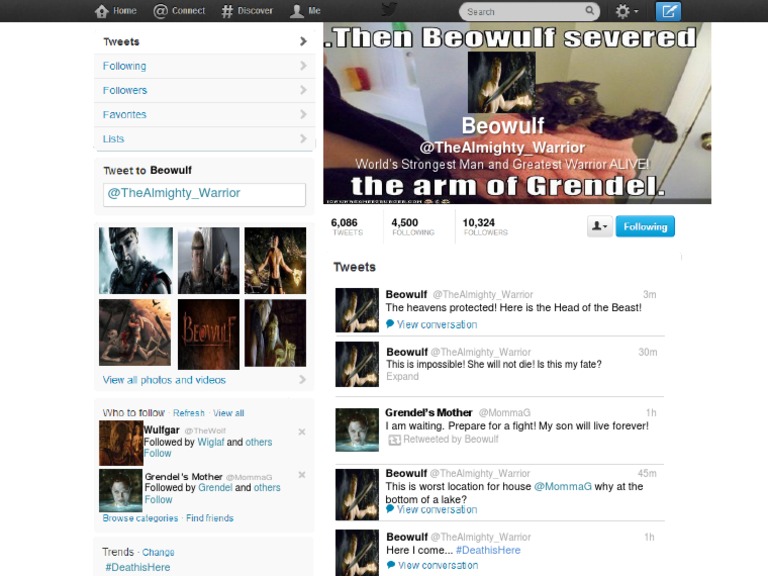Click the 4,500 Following count
768x576 pixels.
[413, 226]
